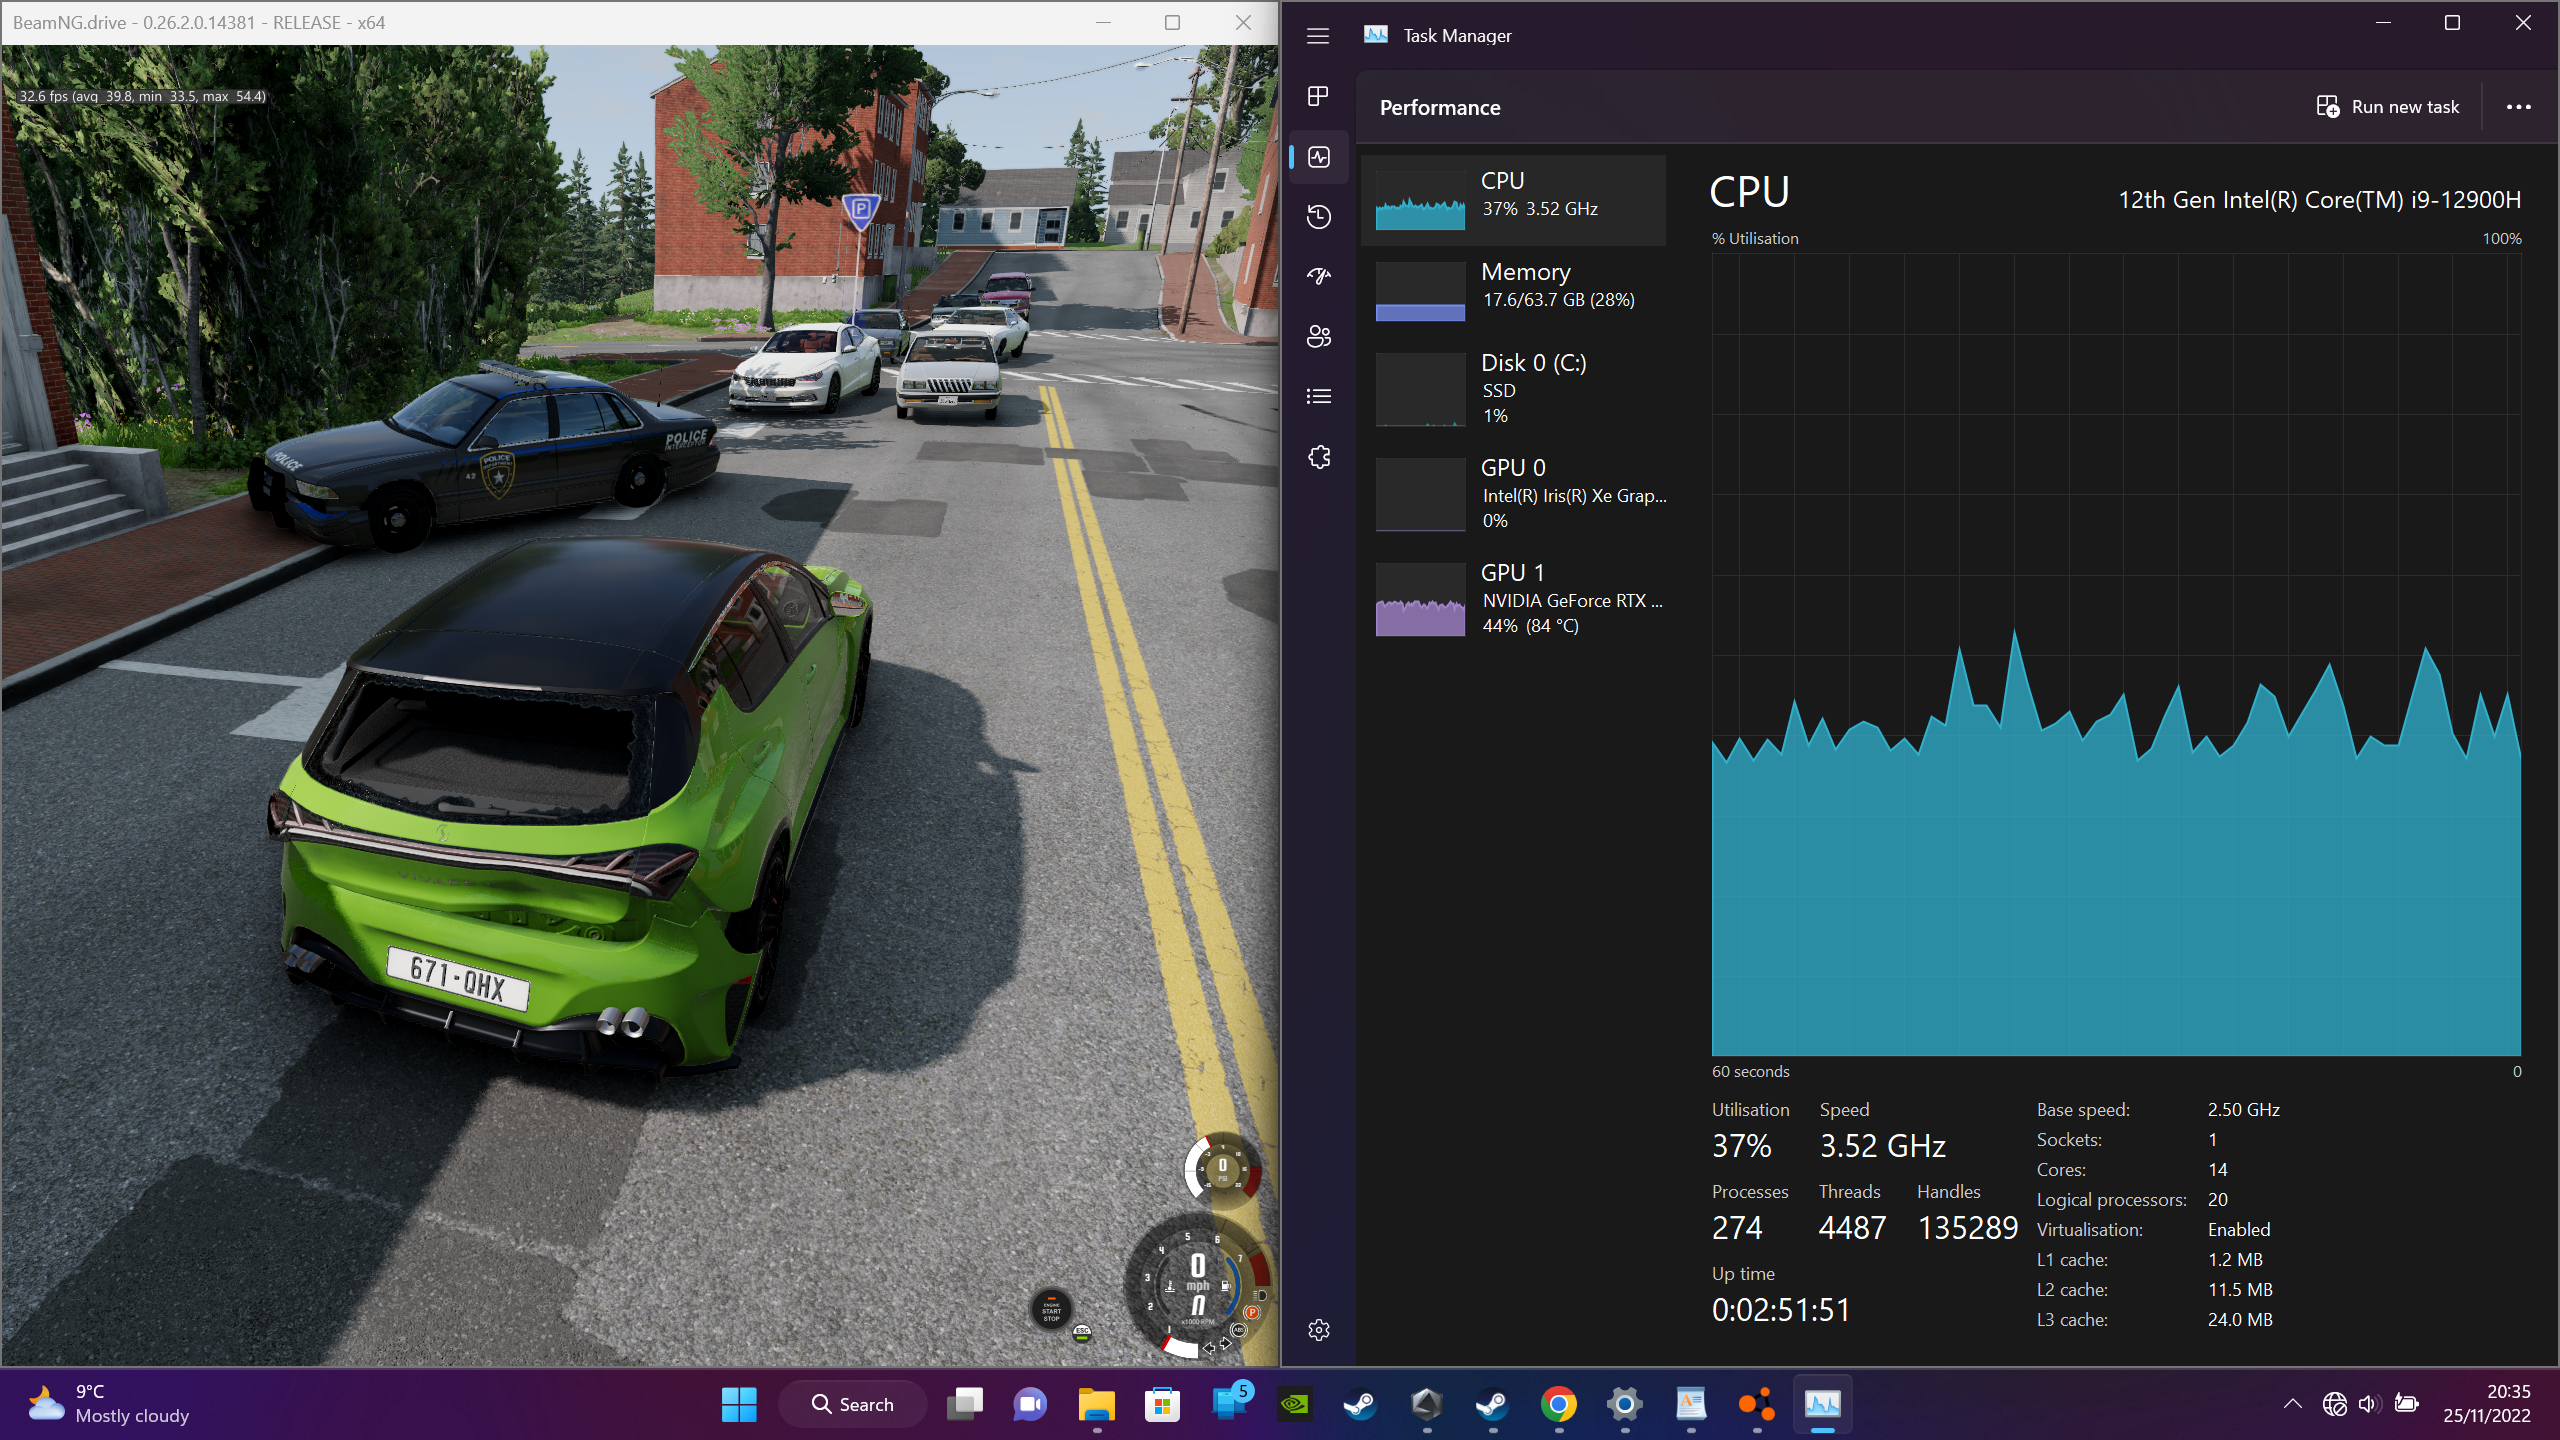
Task: Click the L3 cache value 24.0 MB
Action: coord(2240,1320)
